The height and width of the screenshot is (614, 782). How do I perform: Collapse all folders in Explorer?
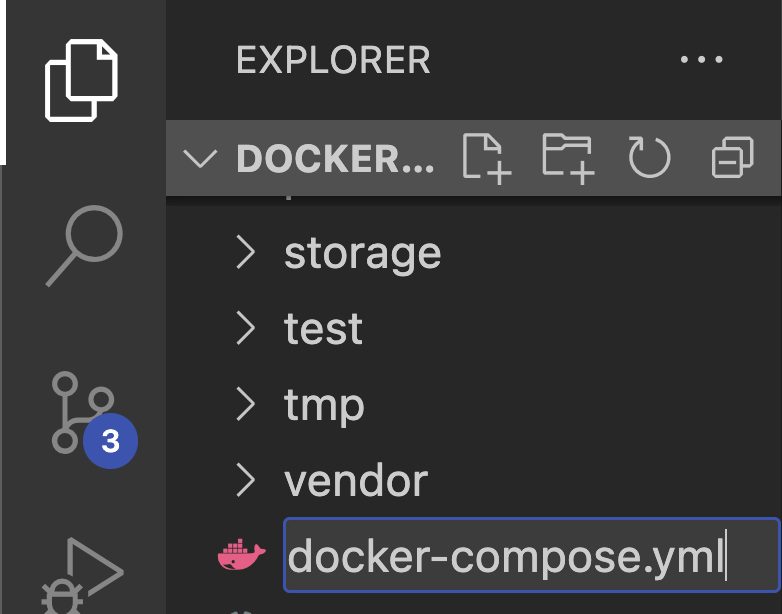[732, 158]
